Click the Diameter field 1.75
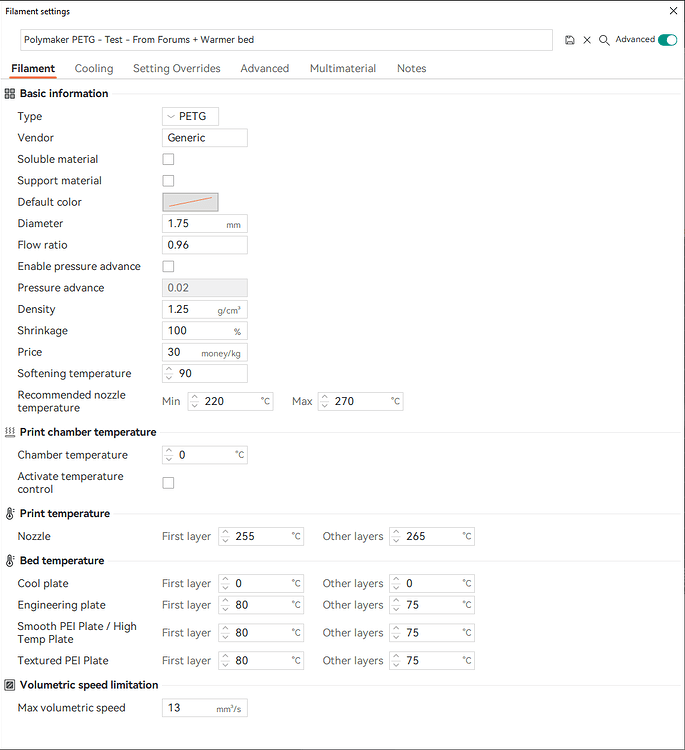Viewport: 685px width, 750px height. point(205,224)
